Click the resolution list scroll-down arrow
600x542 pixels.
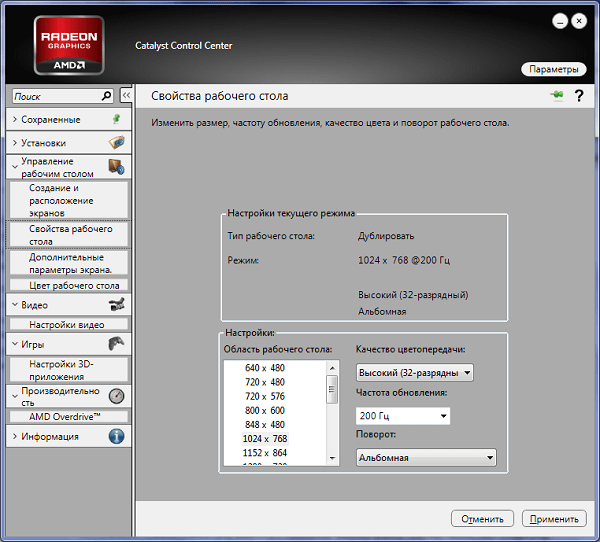coord(332,458)
